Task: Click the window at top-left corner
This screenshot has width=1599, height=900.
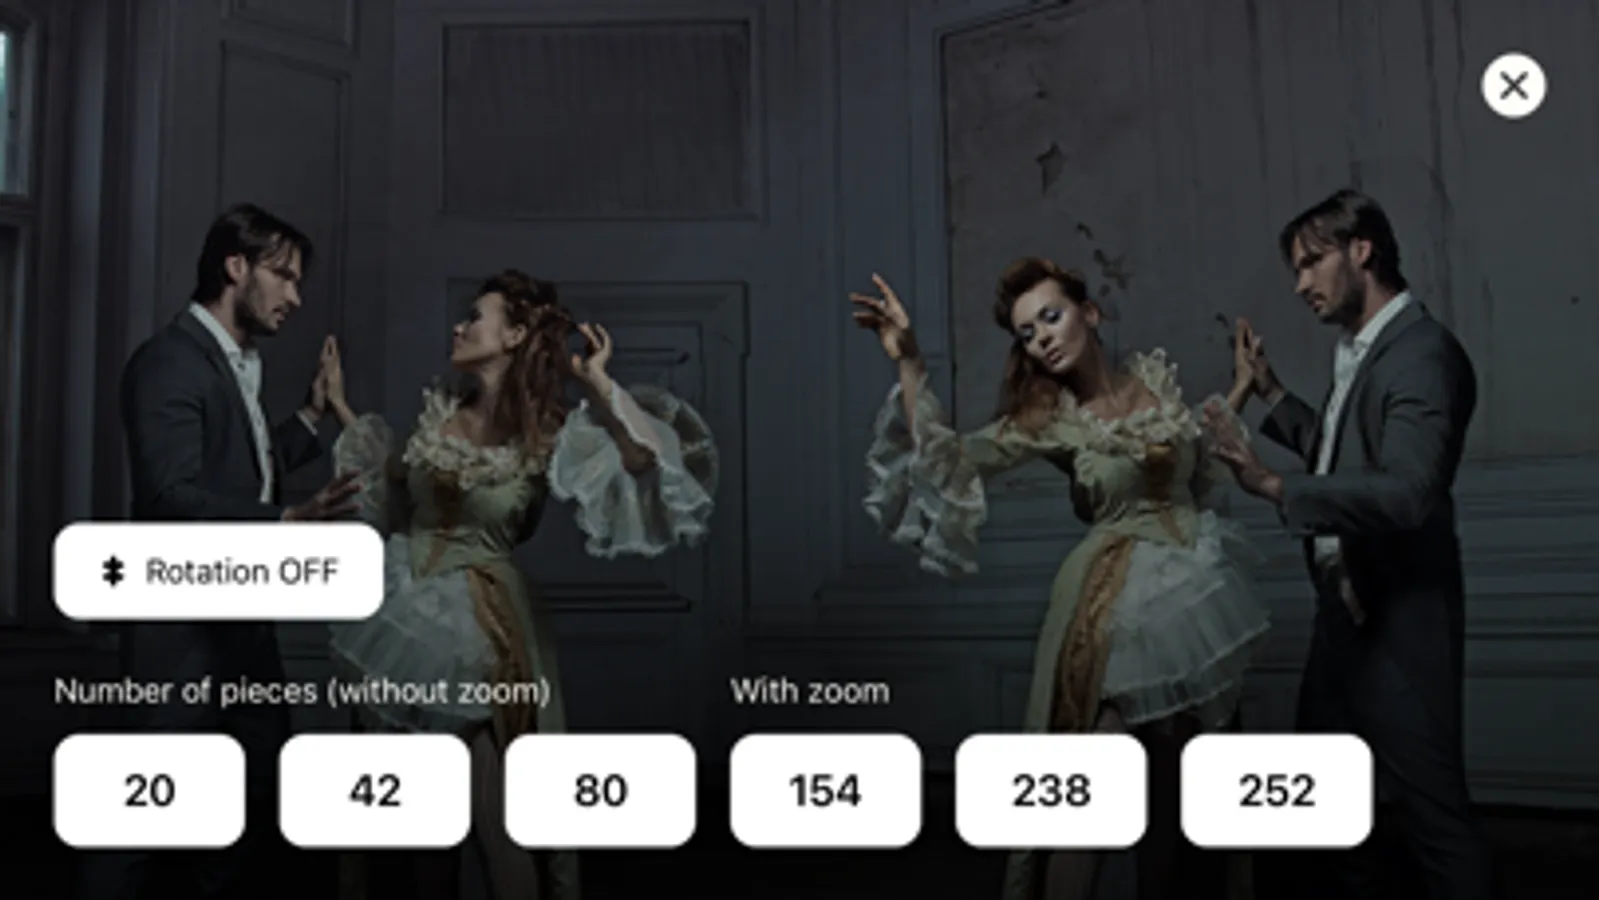Action: point(14,110)
